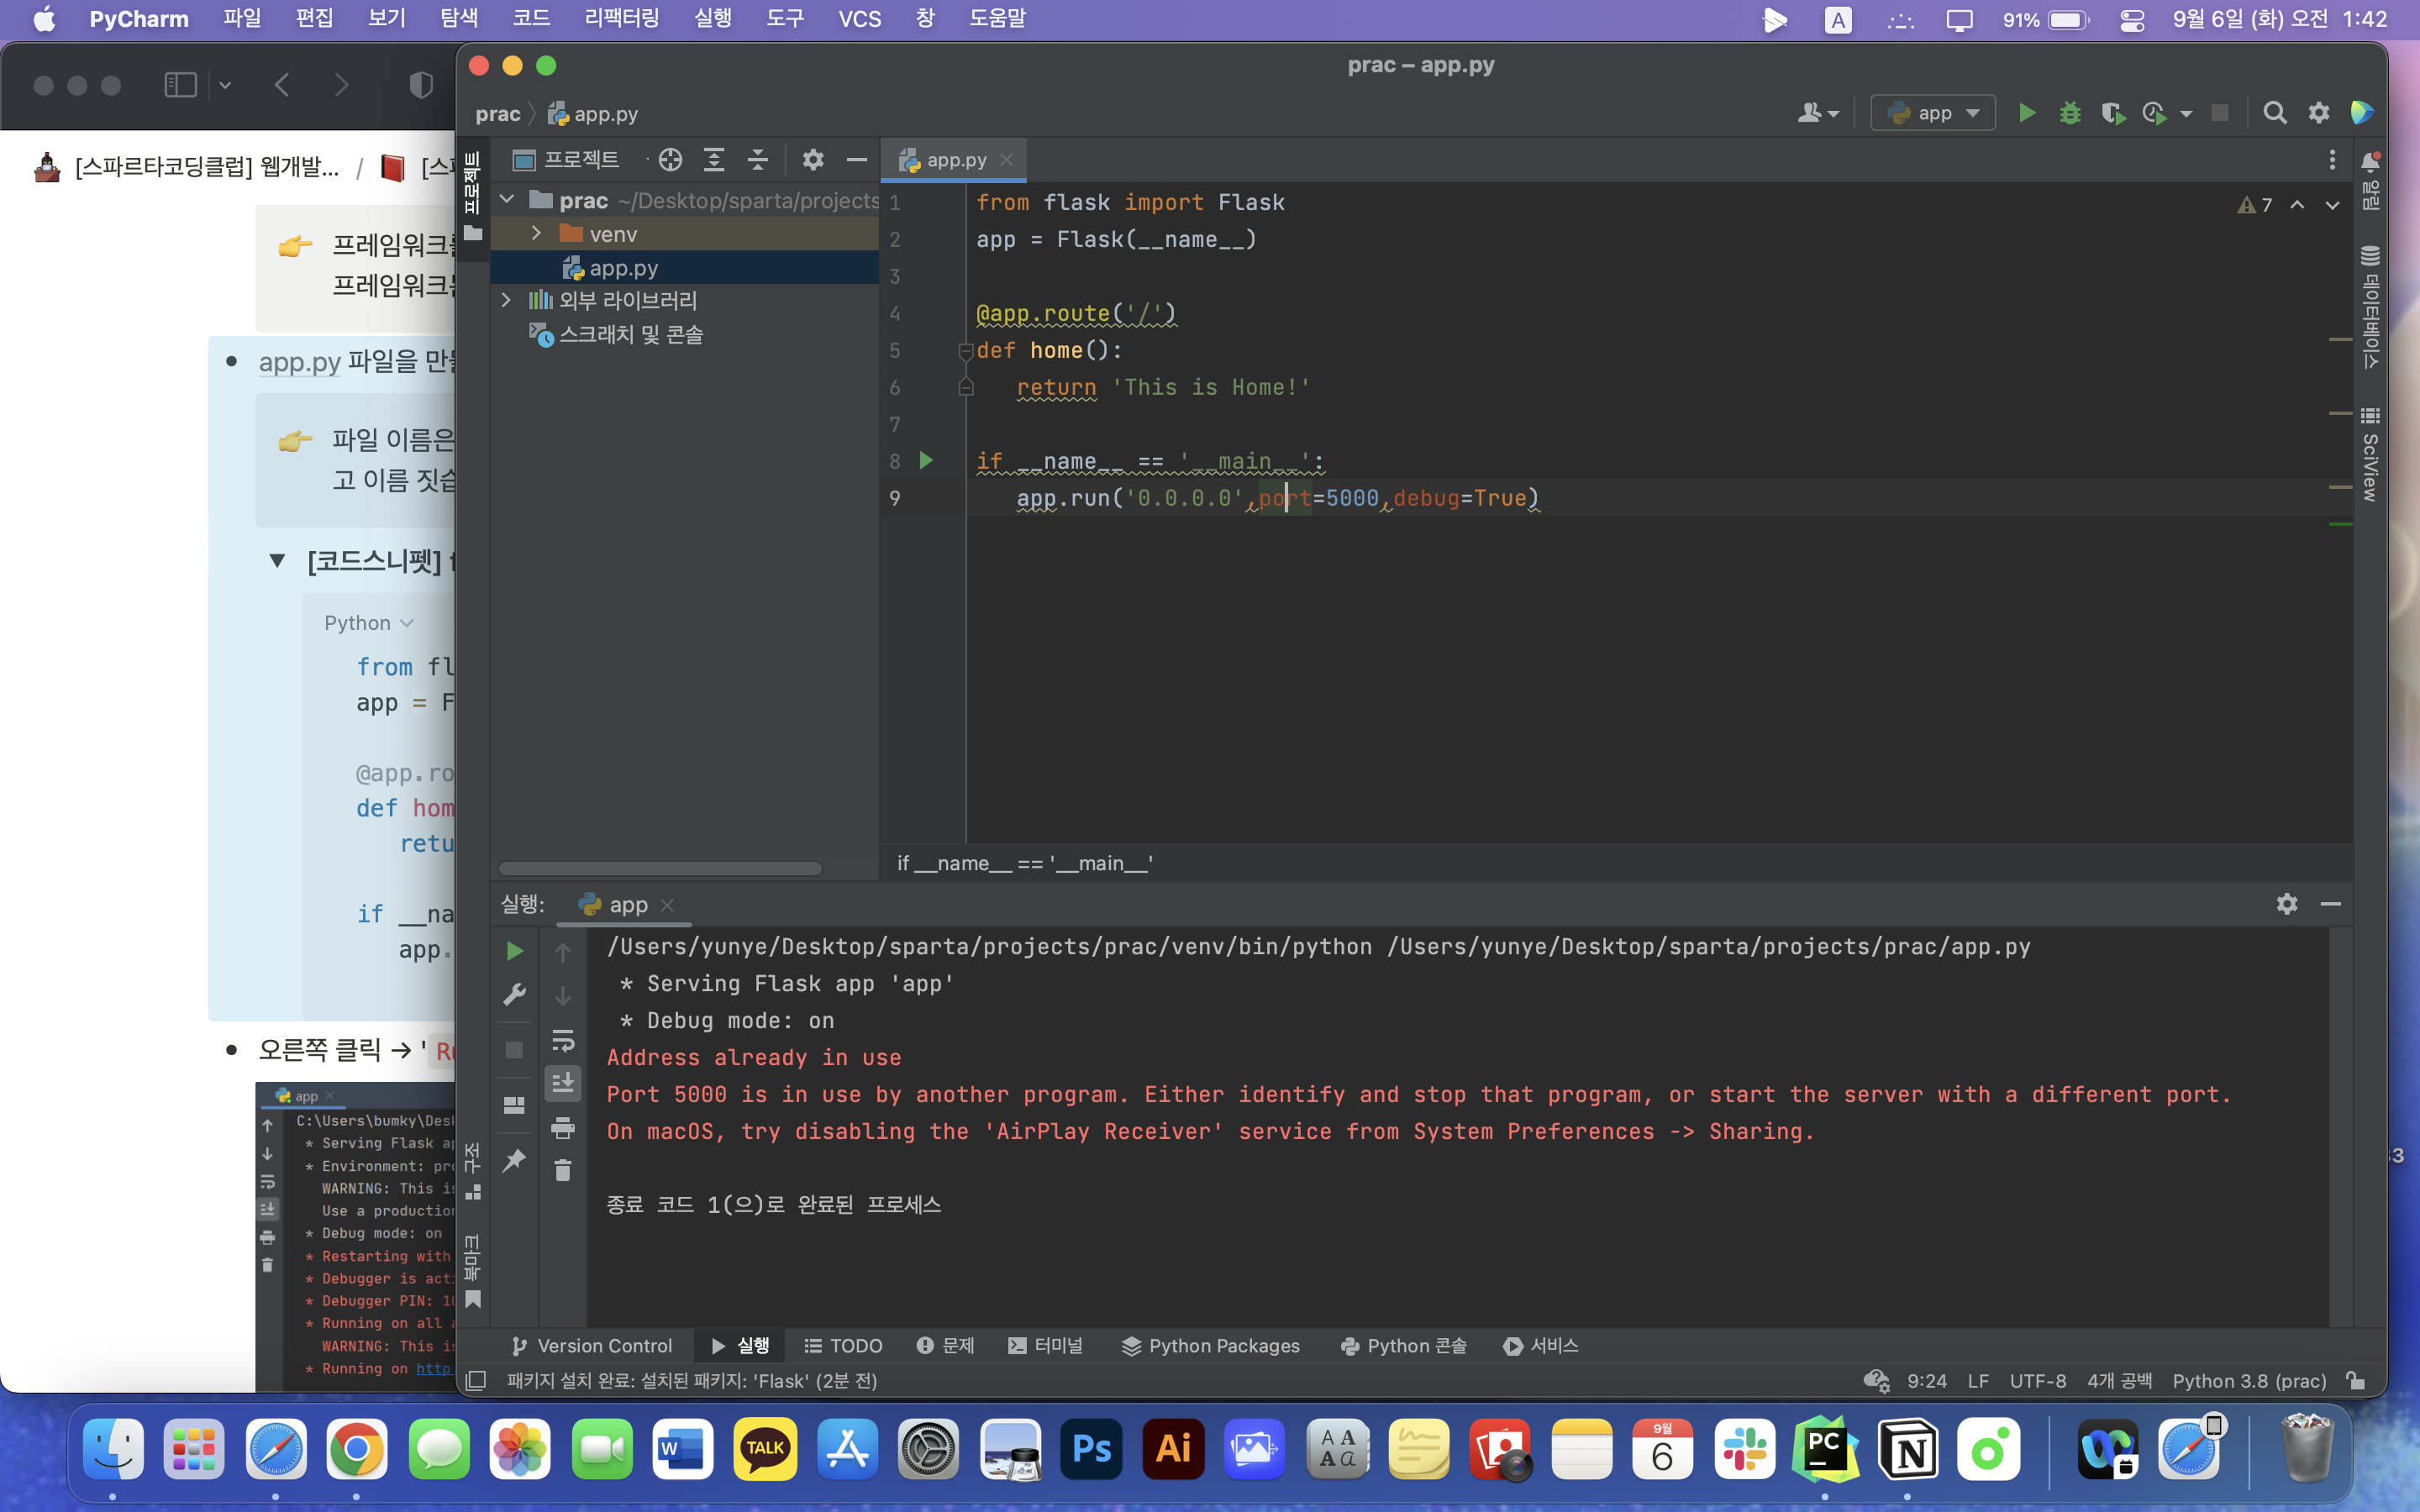Open the VCS menu
Image resolution: width=2420 pixels, height=1512 pixels.
click(859, 19)
